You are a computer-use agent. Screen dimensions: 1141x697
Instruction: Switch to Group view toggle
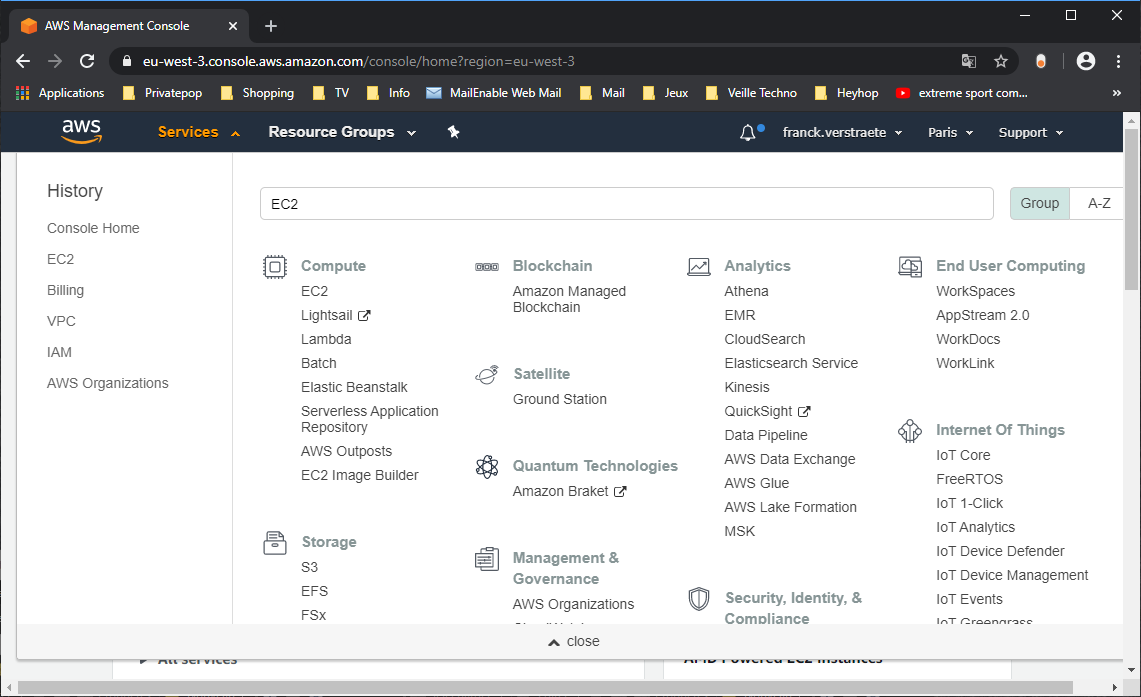coord(1040,204)
